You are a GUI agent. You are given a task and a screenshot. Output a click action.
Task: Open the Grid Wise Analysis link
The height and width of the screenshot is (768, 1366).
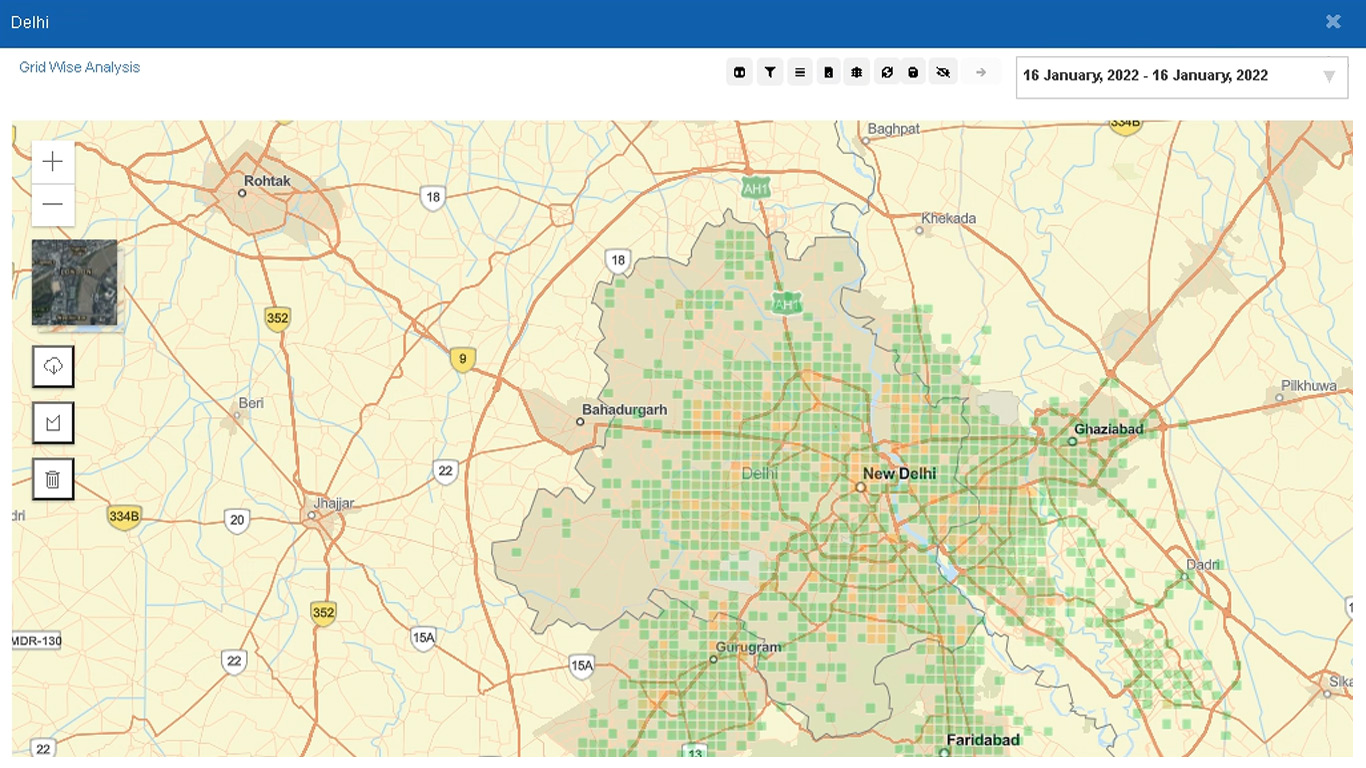[80, 67]
